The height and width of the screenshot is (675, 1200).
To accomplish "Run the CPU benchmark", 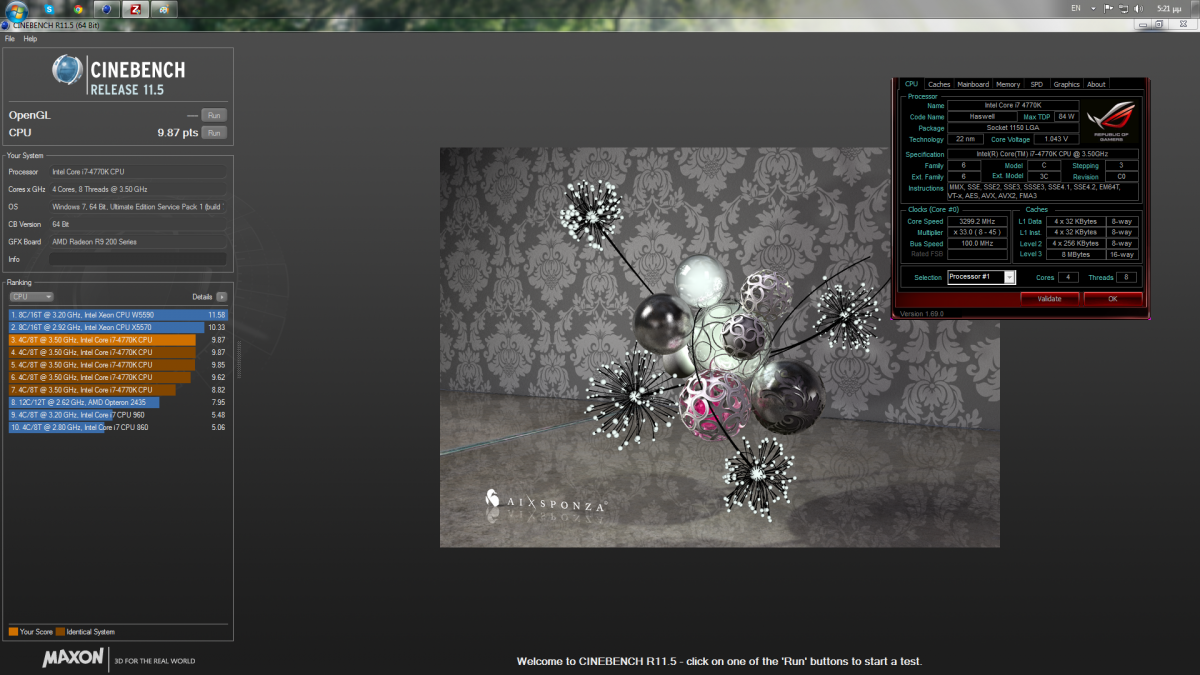I will tap(214, 132).
